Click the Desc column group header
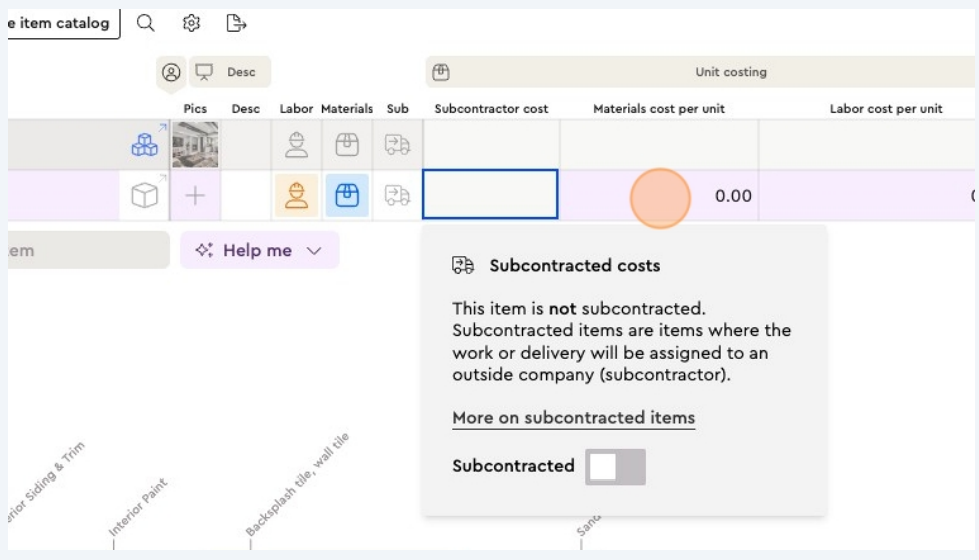979x560 pixels. click(230, 72)
